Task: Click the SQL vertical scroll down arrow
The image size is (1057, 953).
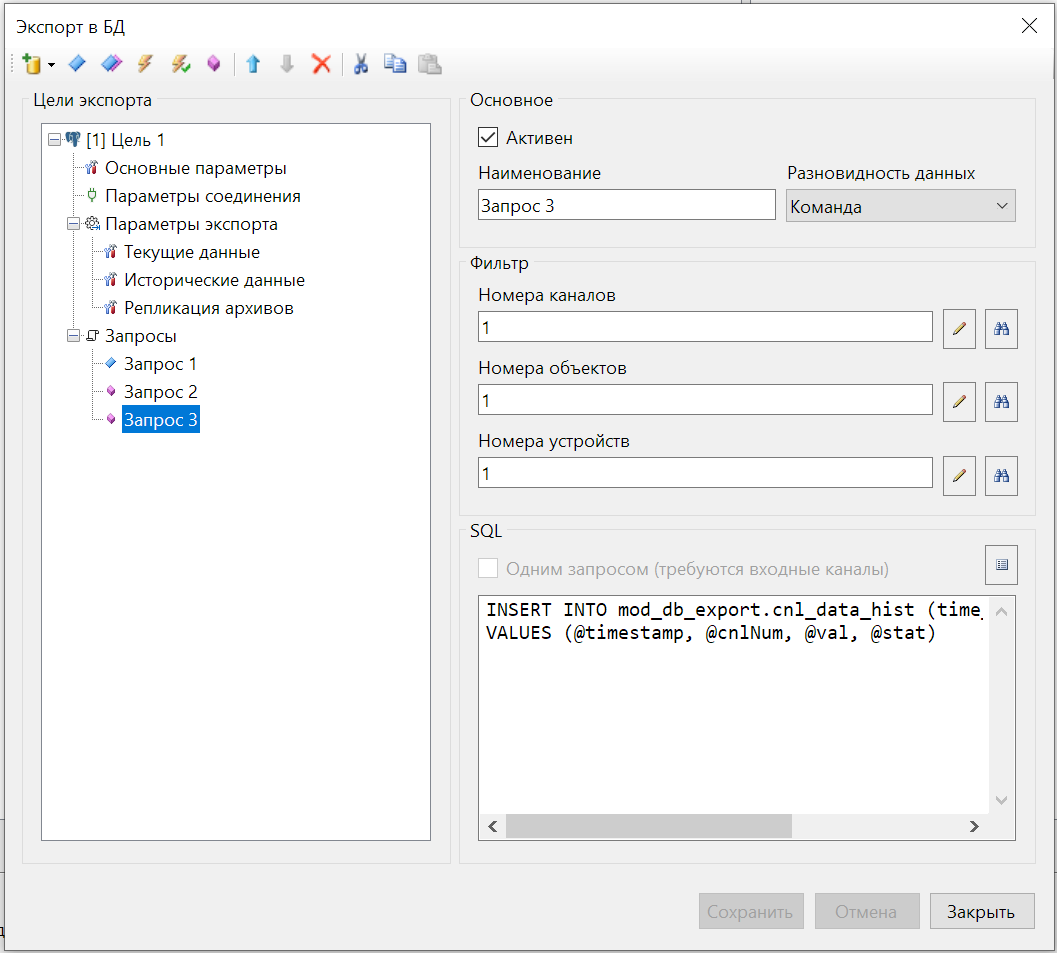Action: point(1002,800)
